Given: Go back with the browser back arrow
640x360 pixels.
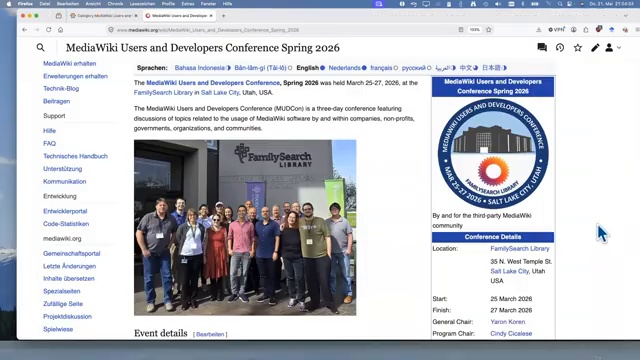Looking at the screenshot, I should 24,30.
